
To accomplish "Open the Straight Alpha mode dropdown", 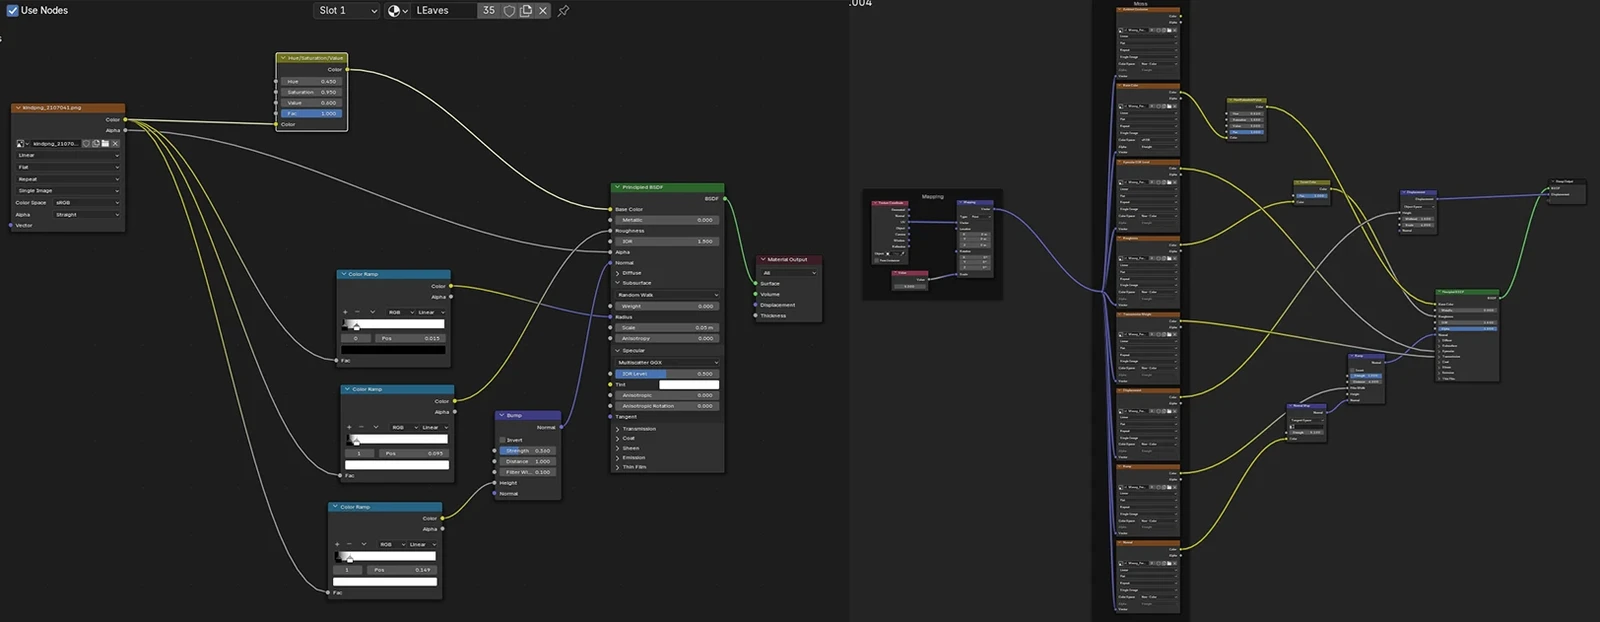I will 87,214.
